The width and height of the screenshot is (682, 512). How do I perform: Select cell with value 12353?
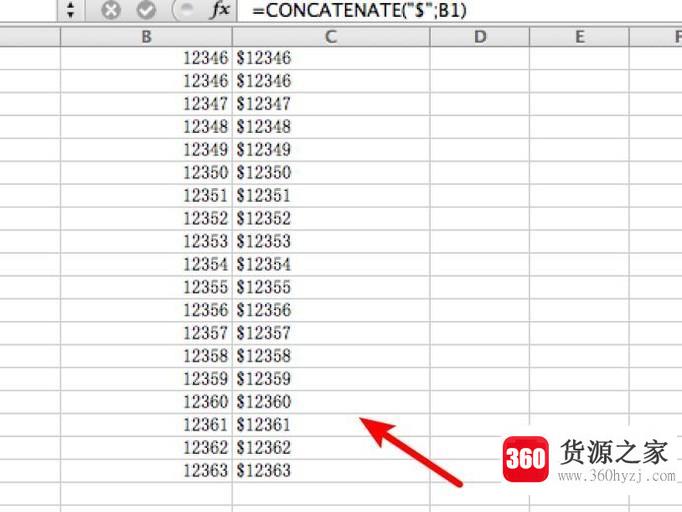(146, 241)
